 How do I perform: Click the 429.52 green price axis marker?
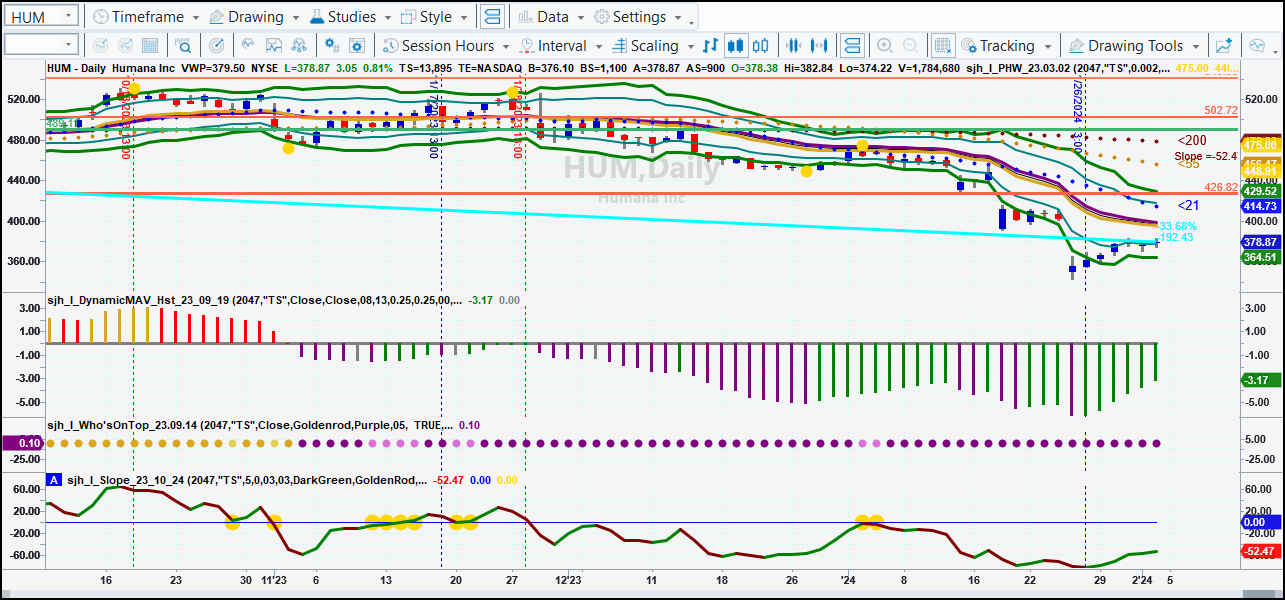click(x=1260, y=191)
